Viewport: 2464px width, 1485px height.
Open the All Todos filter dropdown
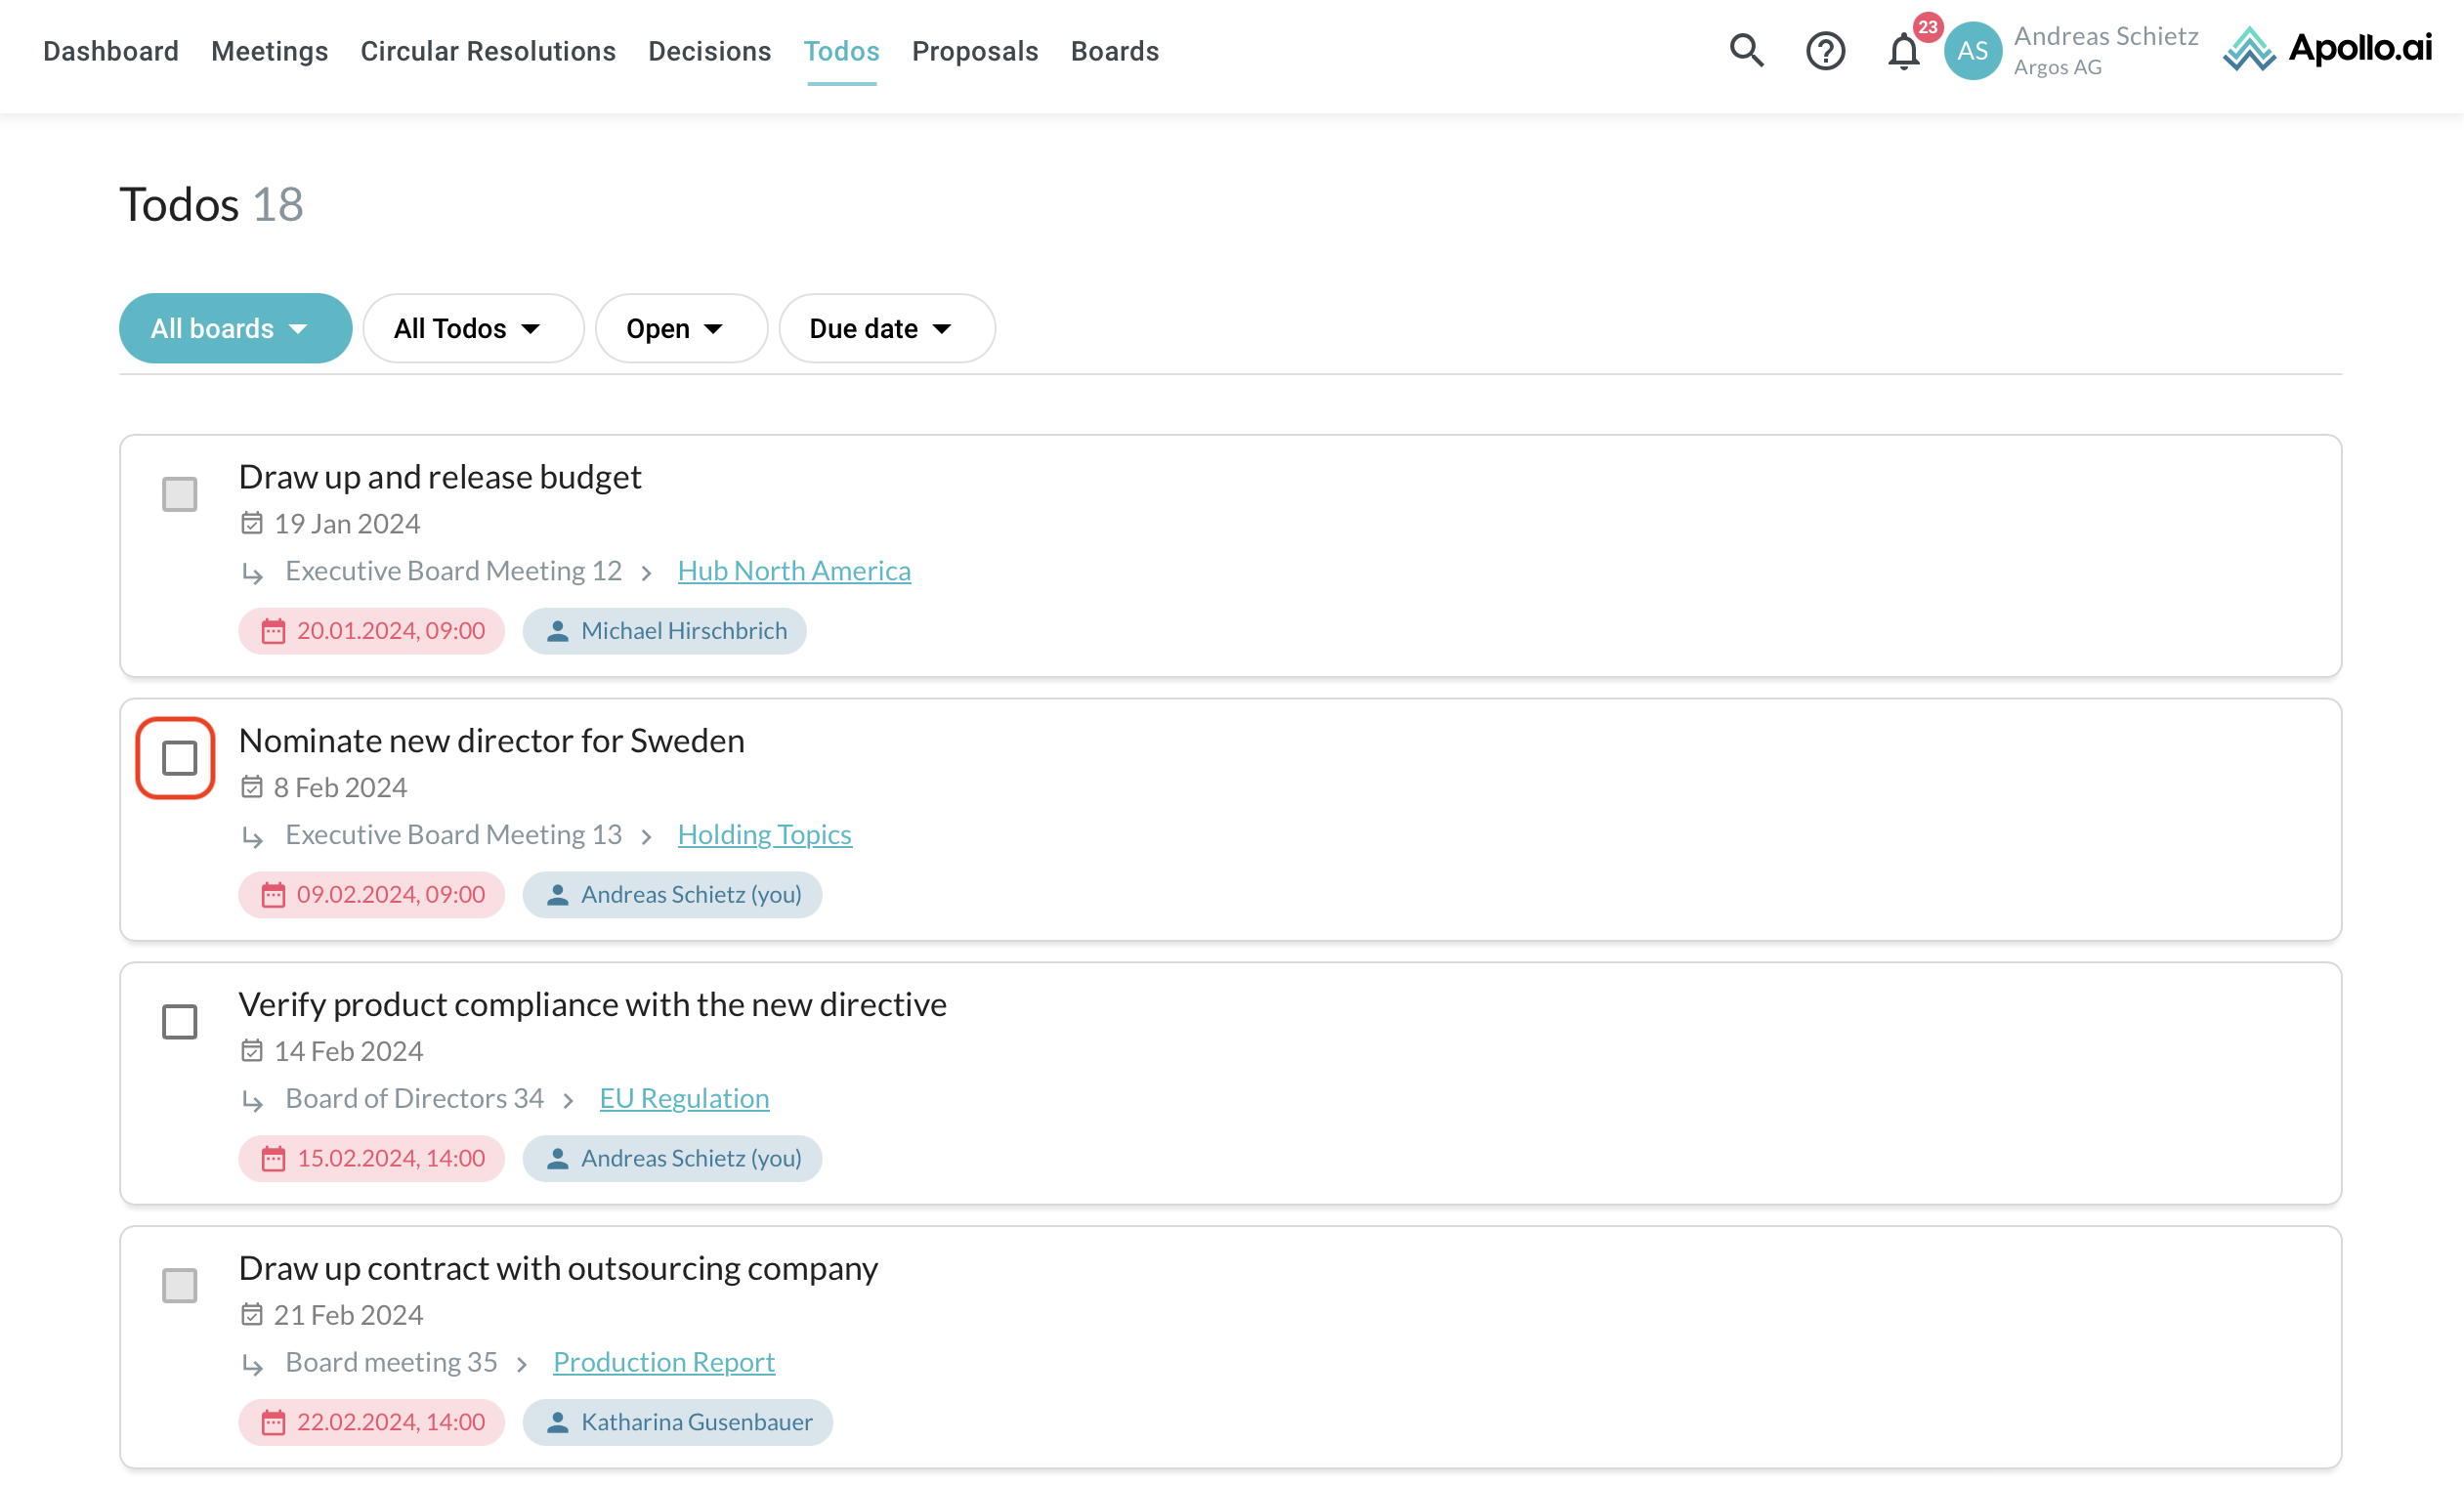472,328
